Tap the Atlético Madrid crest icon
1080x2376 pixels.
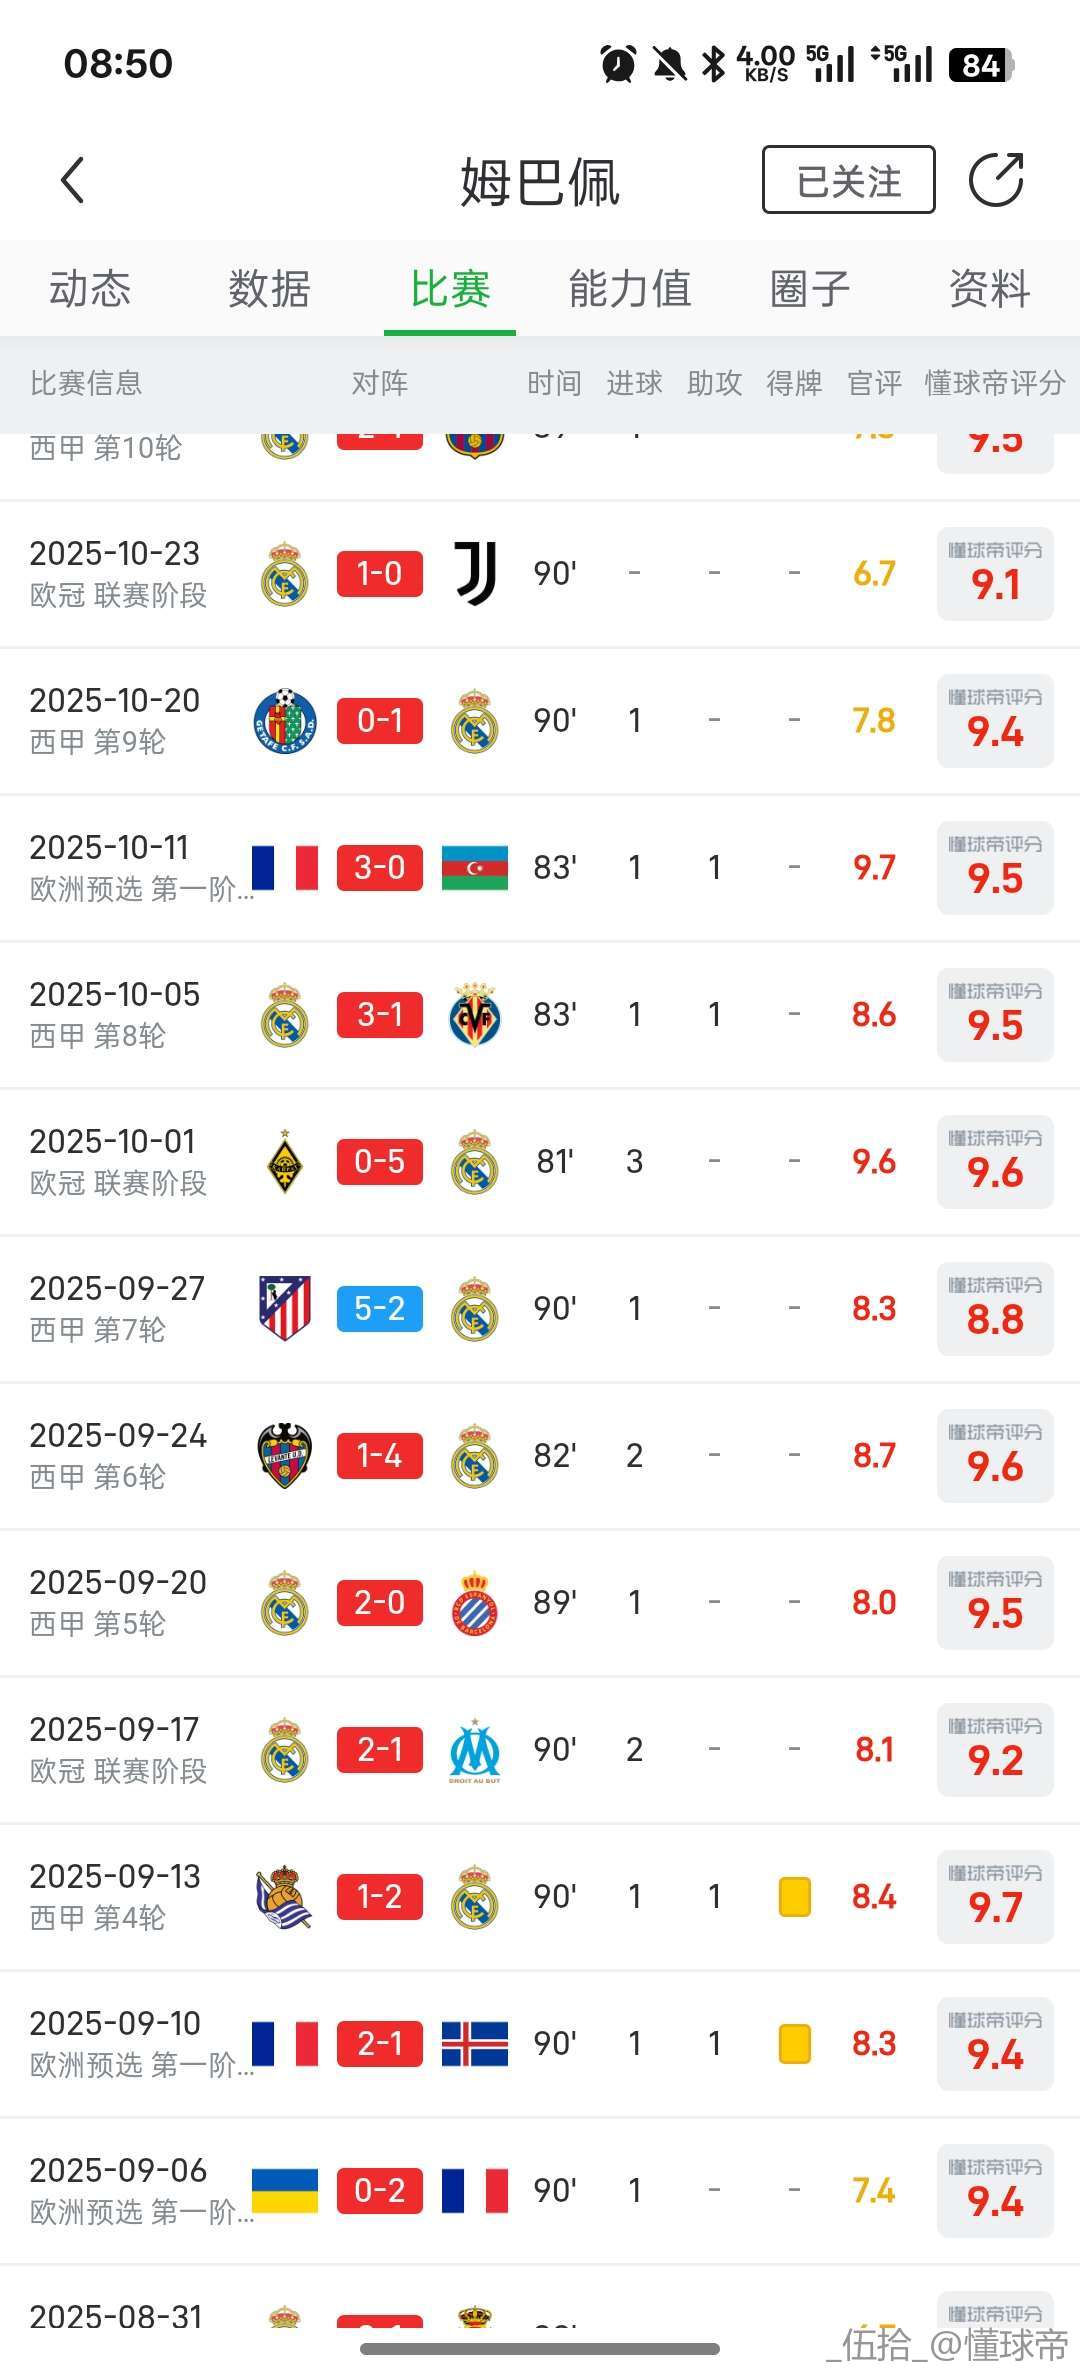click(x=285, y=1308)
